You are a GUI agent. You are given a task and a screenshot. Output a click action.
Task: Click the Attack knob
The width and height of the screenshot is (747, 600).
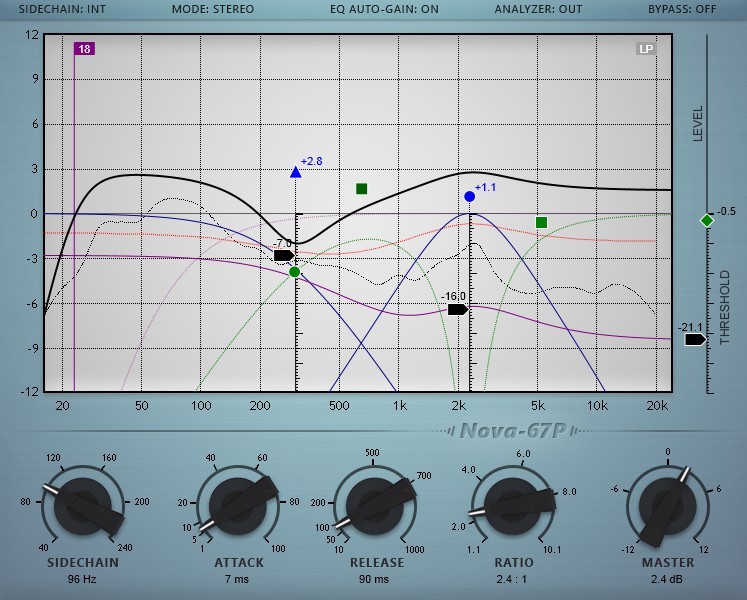coord(239,505)
